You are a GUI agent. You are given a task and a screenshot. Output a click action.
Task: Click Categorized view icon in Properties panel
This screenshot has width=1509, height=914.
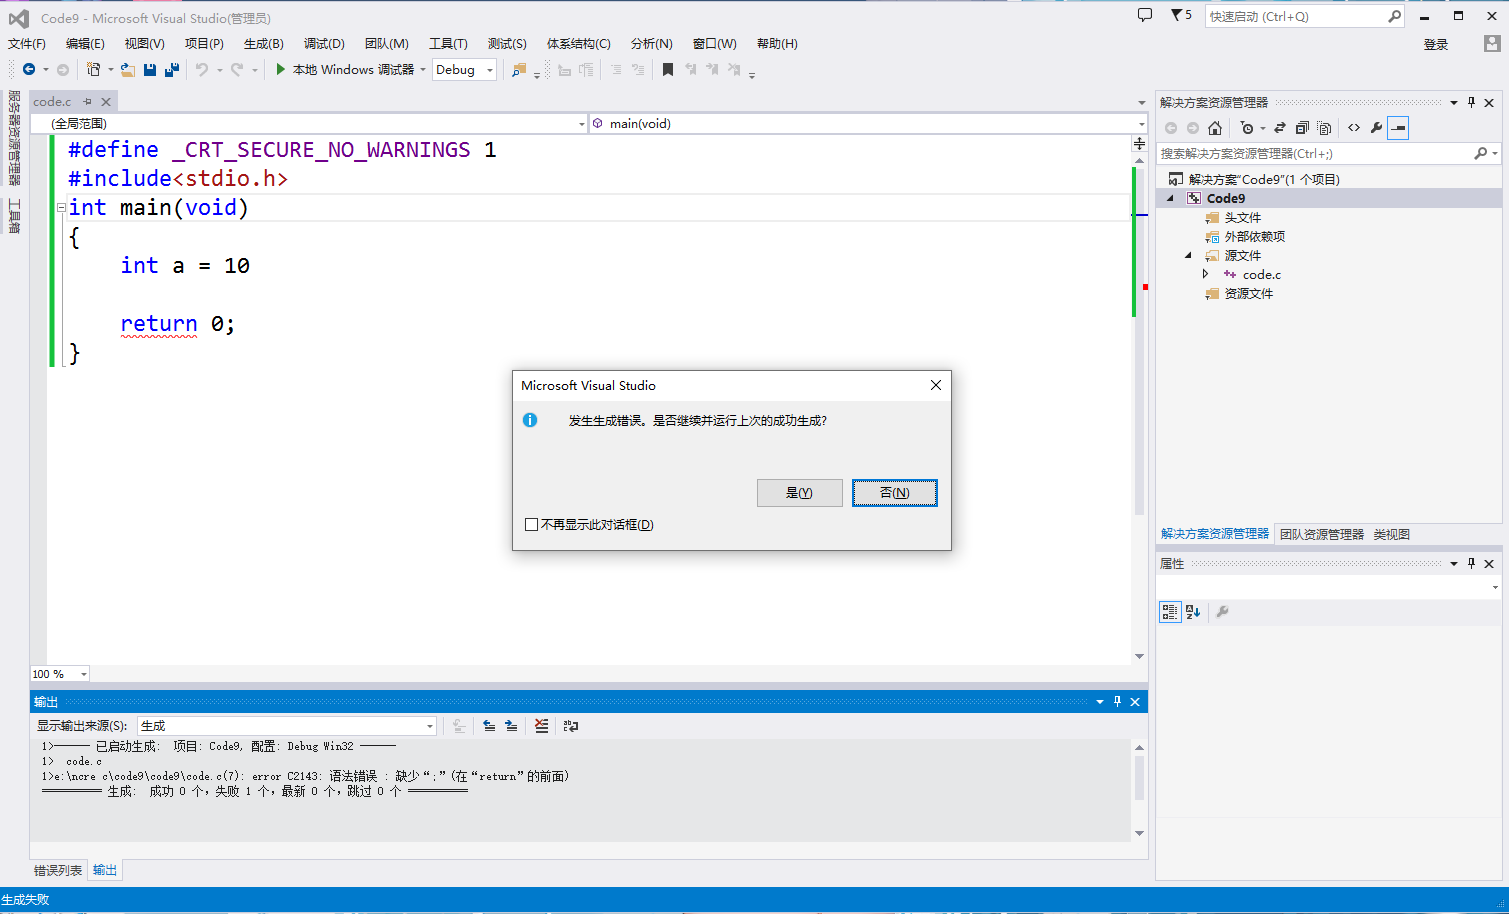pos(1170,612)
